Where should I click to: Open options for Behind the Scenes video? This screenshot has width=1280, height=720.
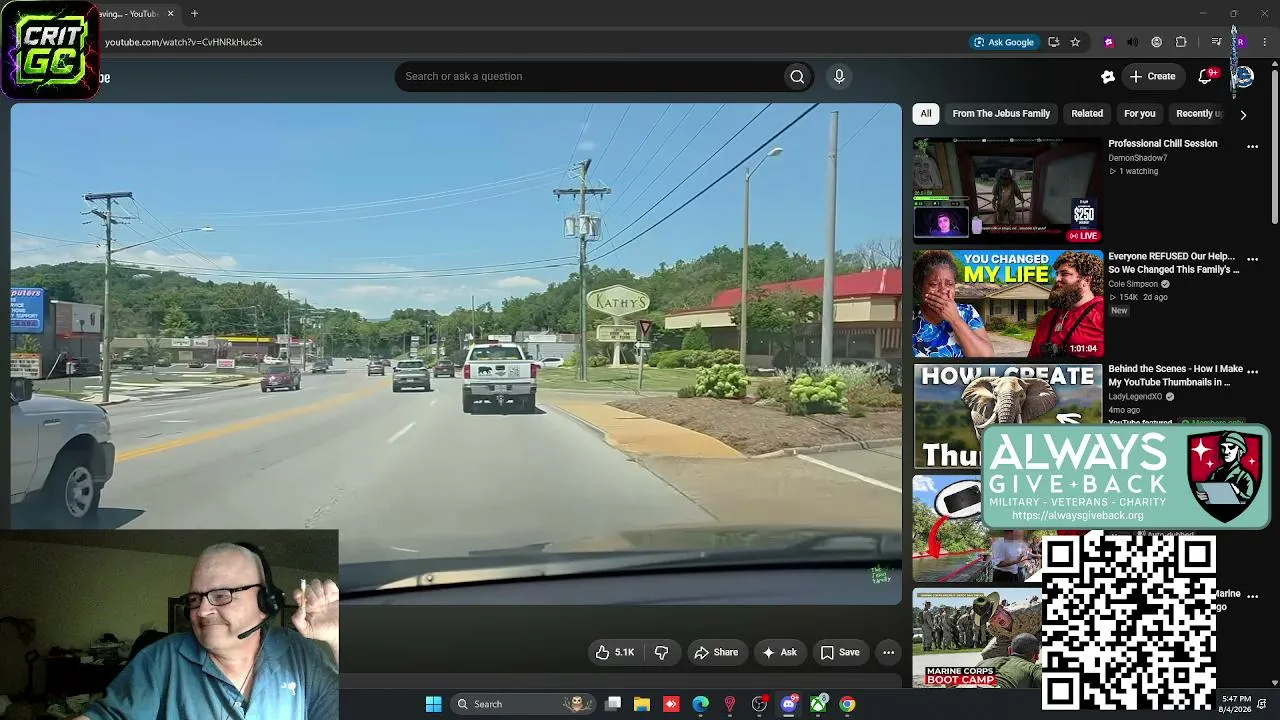click(1252, 371)
